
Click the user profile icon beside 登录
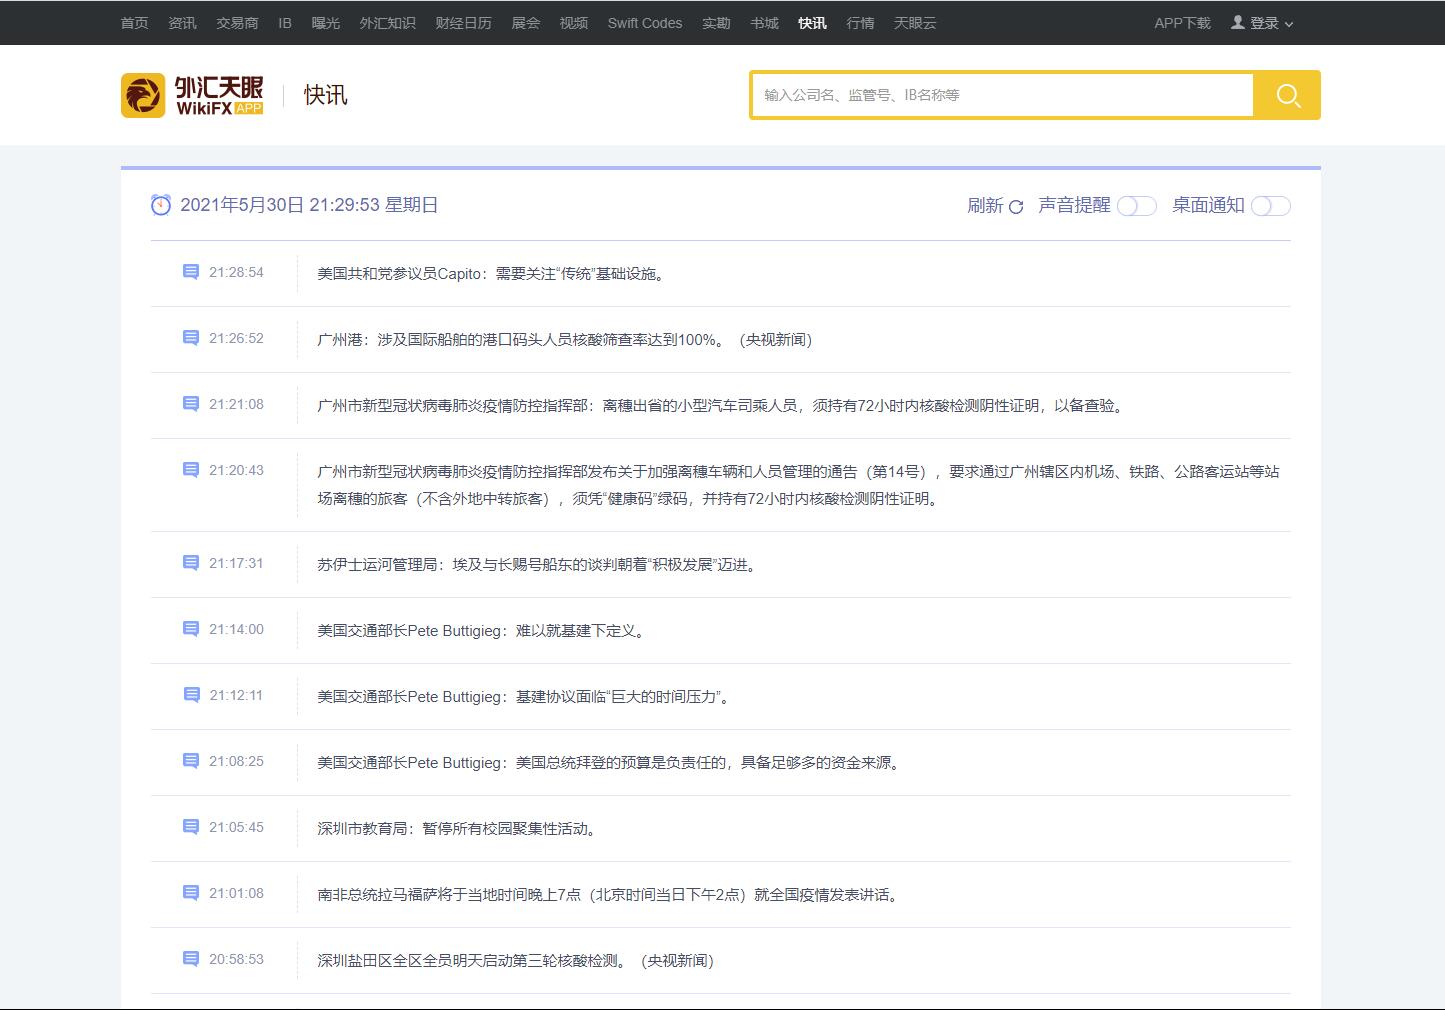tap(1238, 22)
